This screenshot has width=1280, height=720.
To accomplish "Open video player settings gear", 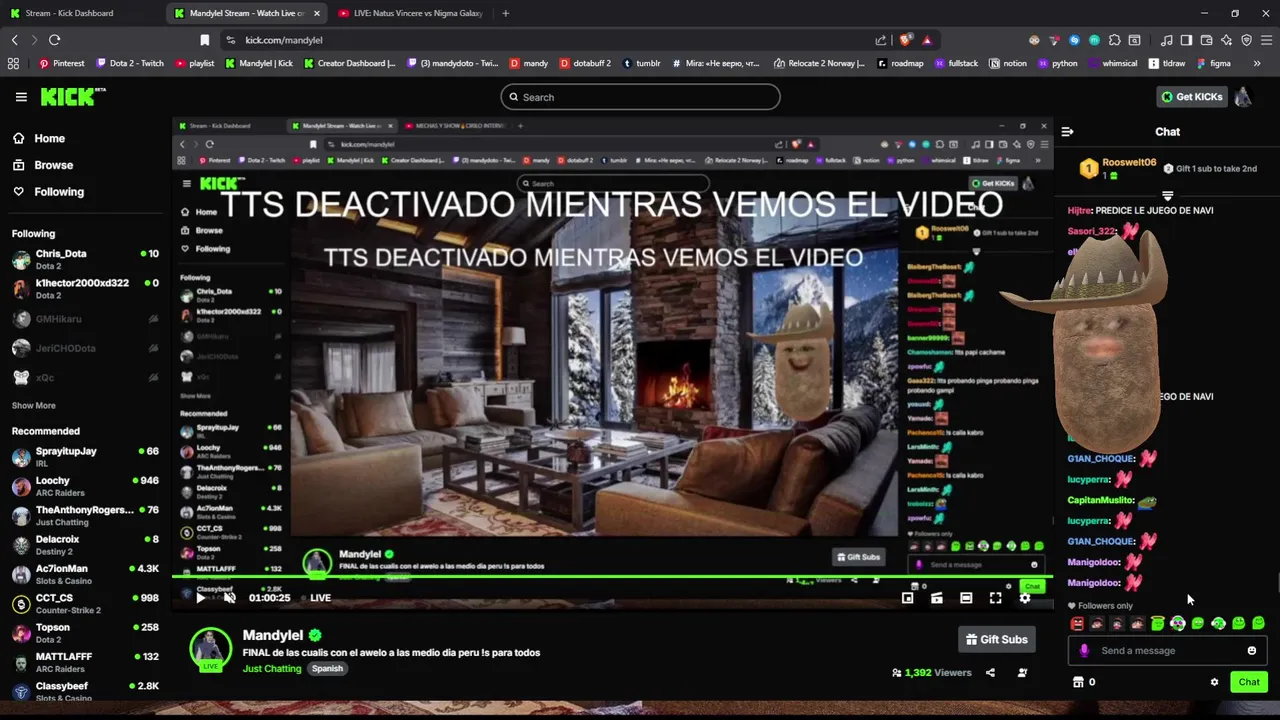I will click(x=1024, y=598).
